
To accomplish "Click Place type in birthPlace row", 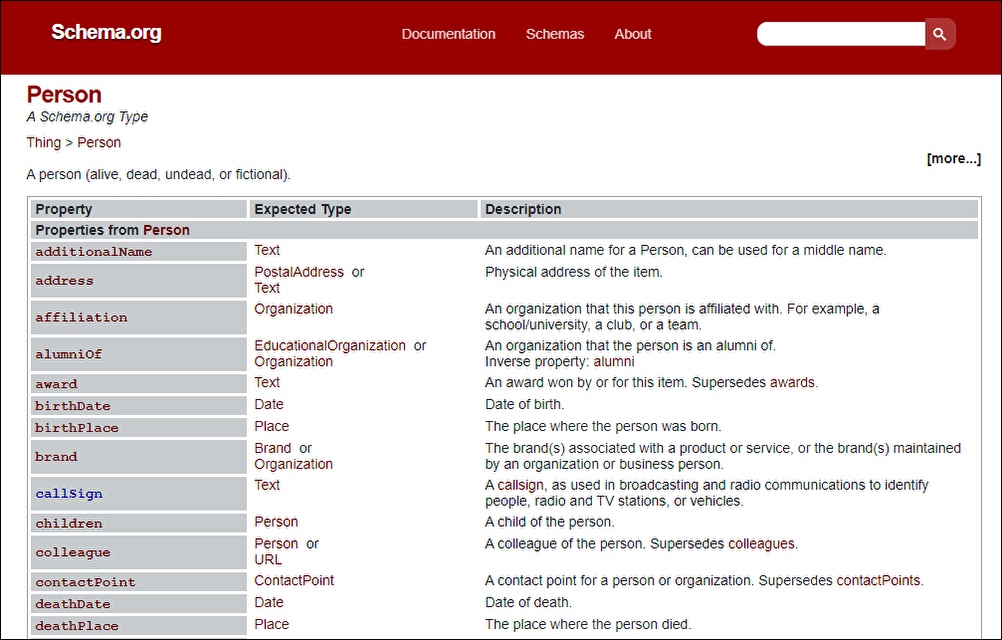I will pyautogui.click(x=272, y=427).
